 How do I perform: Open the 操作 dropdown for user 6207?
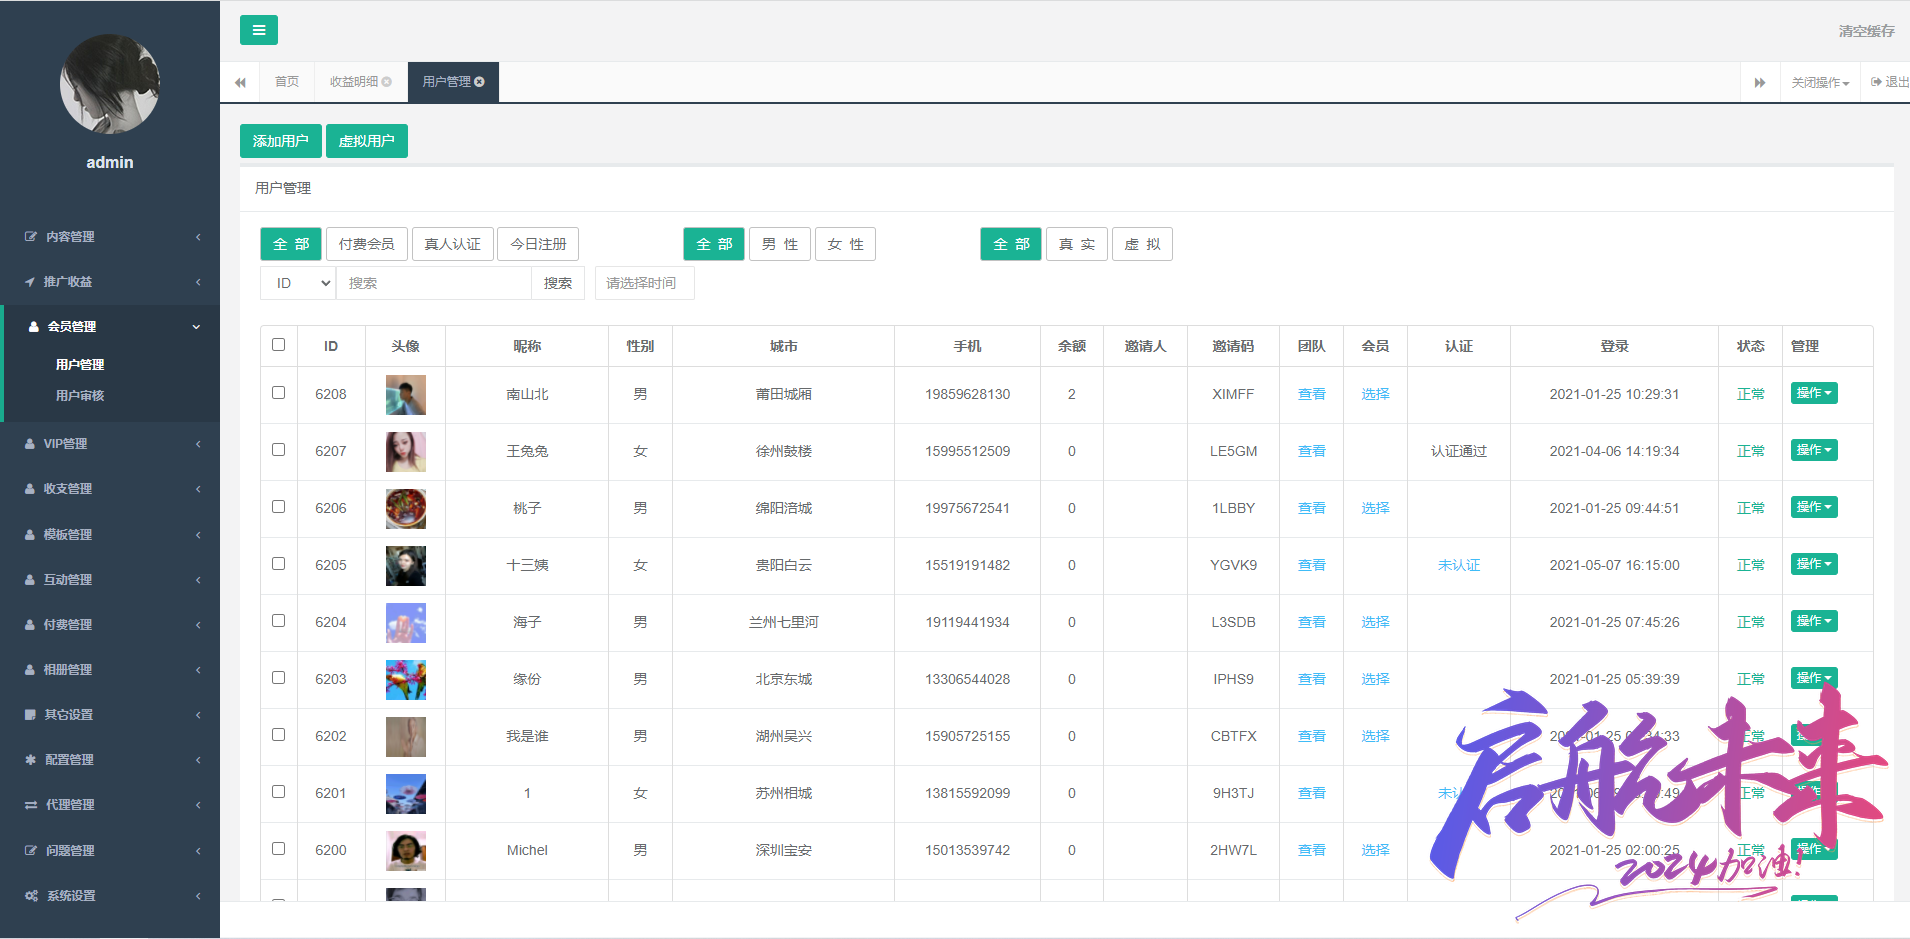[x=1814, y=450]
